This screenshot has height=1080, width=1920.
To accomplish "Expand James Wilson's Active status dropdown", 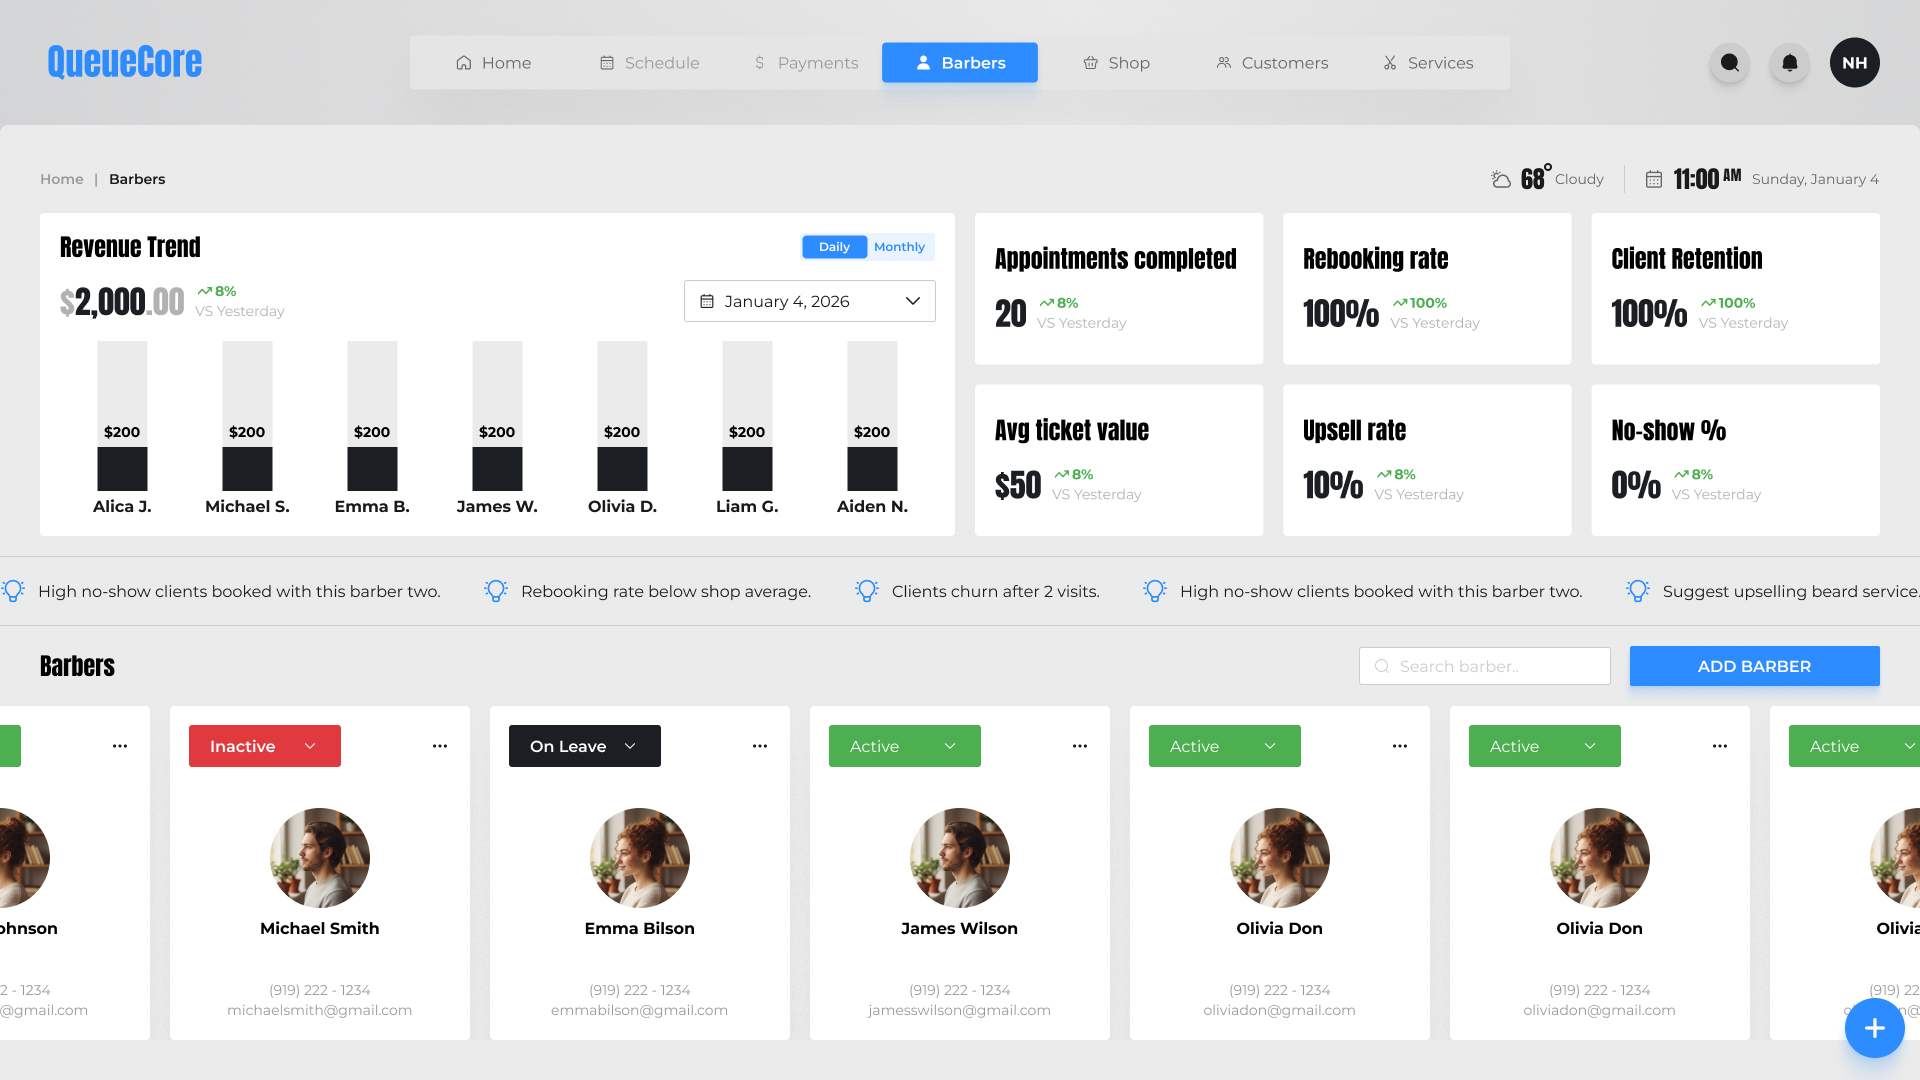I will click(x=905, y=746).
